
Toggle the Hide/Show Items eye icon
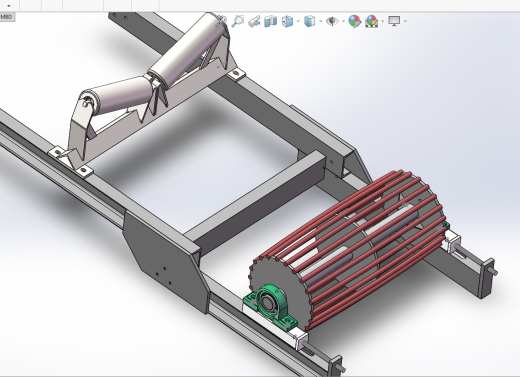[x=332, y=21]
